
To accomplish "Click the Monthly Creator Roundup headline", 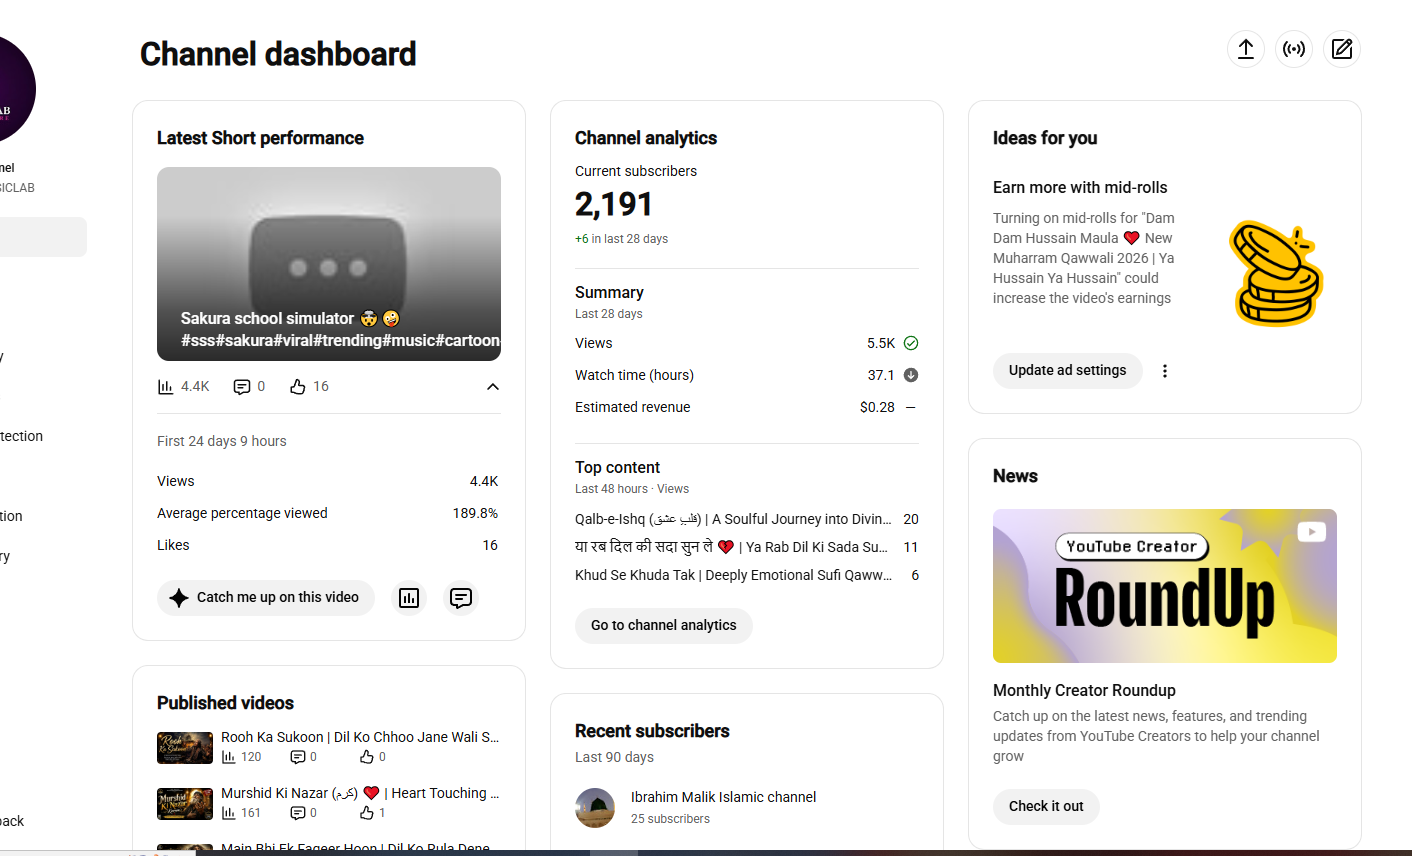I will pyautogui.click(x=1084, y=691).
